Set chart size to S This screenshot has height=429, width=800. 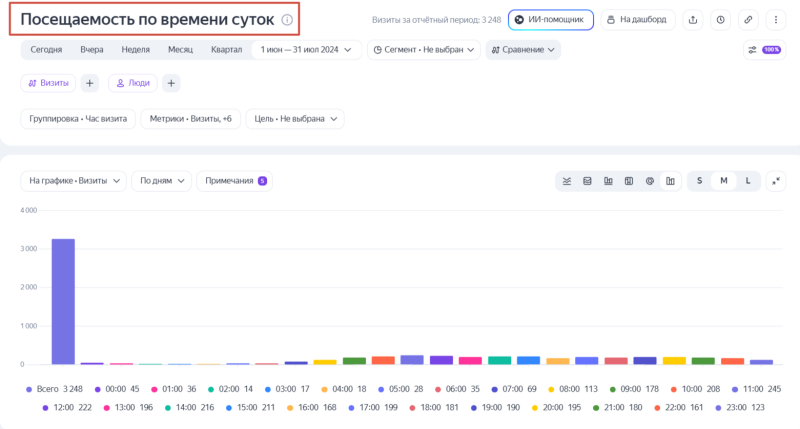[699, 181]
